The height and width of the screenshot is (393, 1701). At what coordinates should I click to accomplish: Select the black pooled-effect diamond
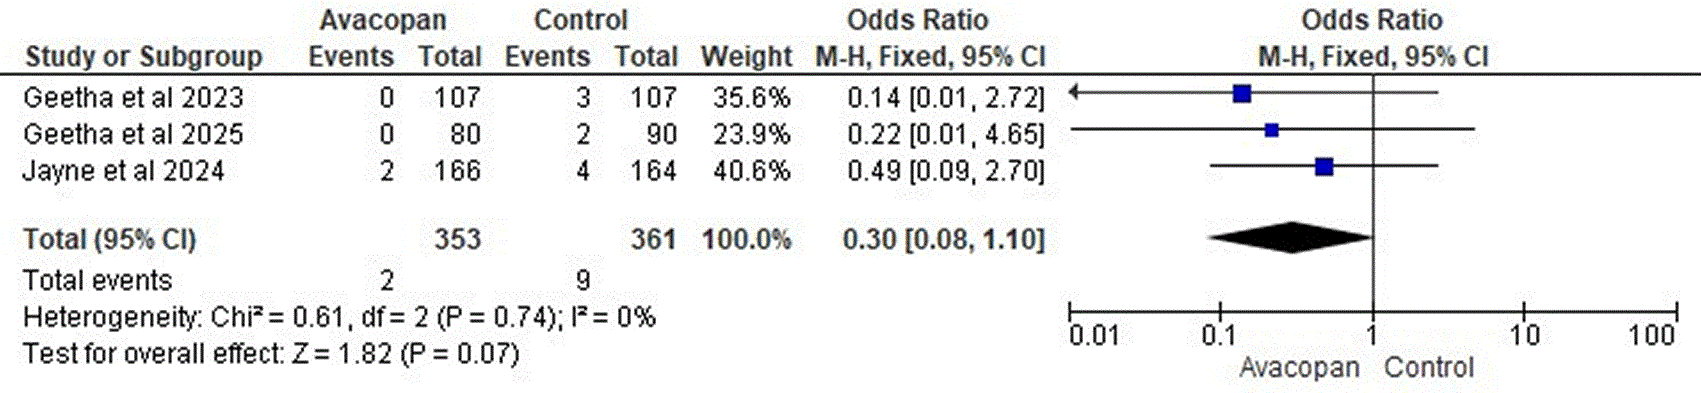[x=1290, y=238]
